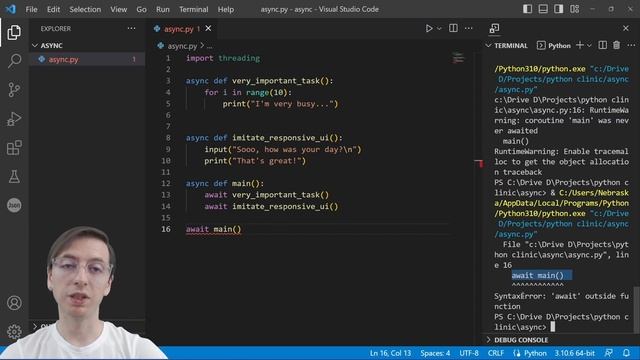The height and width of the screenshot is (360, 640).
Task: Open the Run menu
Action: (162, 9)
